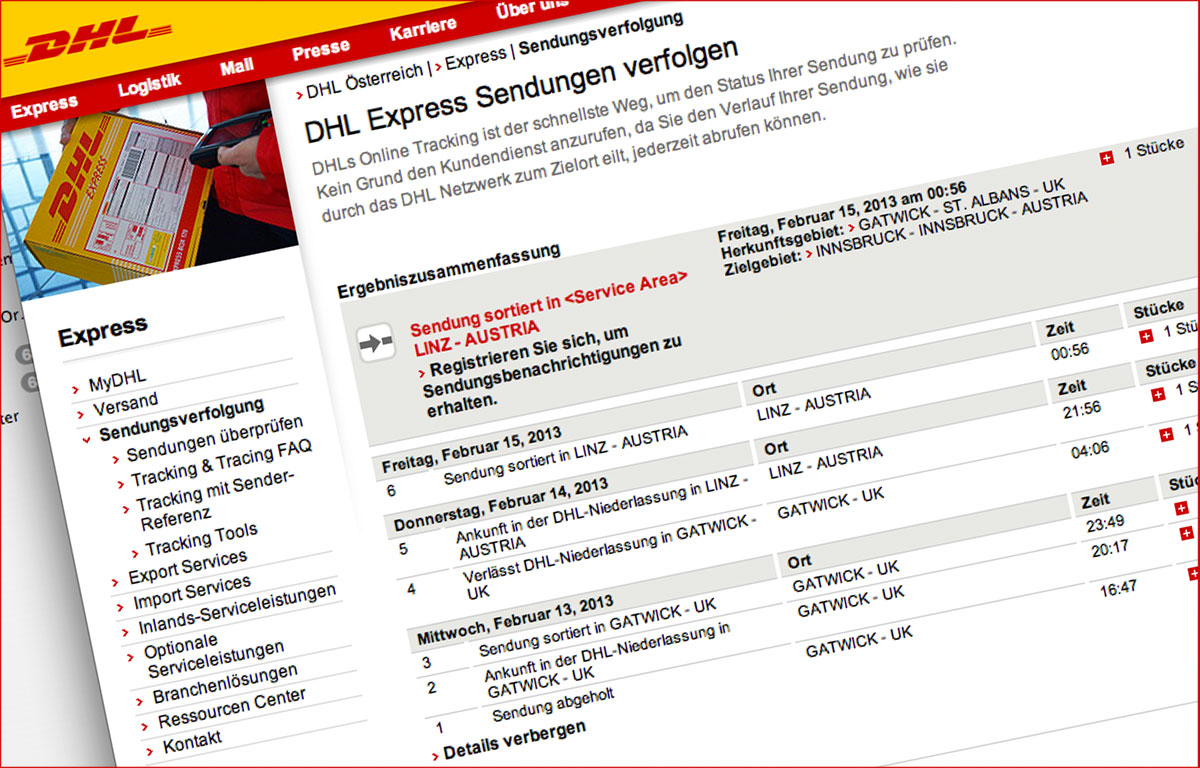Click the 'Donnerstag, Februar 14, 2013' date header
Viewport: 1200px width, 768px height.
(502, 505)
